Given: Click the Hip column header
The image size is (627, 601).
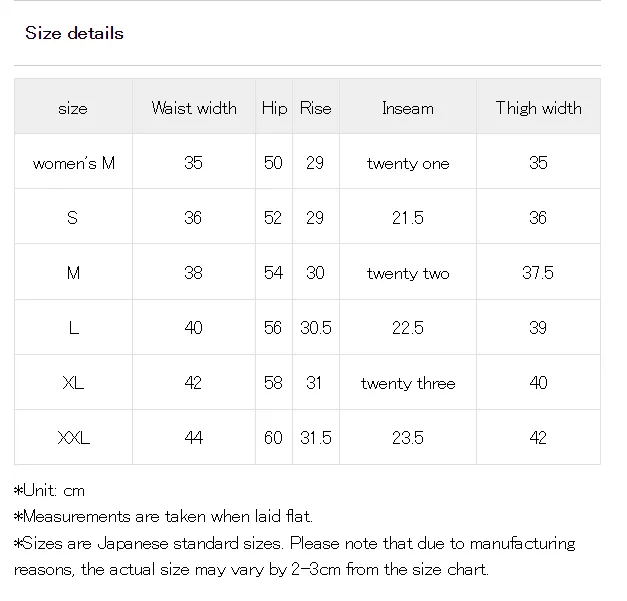Looking at the screenshot, I should point(274,108).
